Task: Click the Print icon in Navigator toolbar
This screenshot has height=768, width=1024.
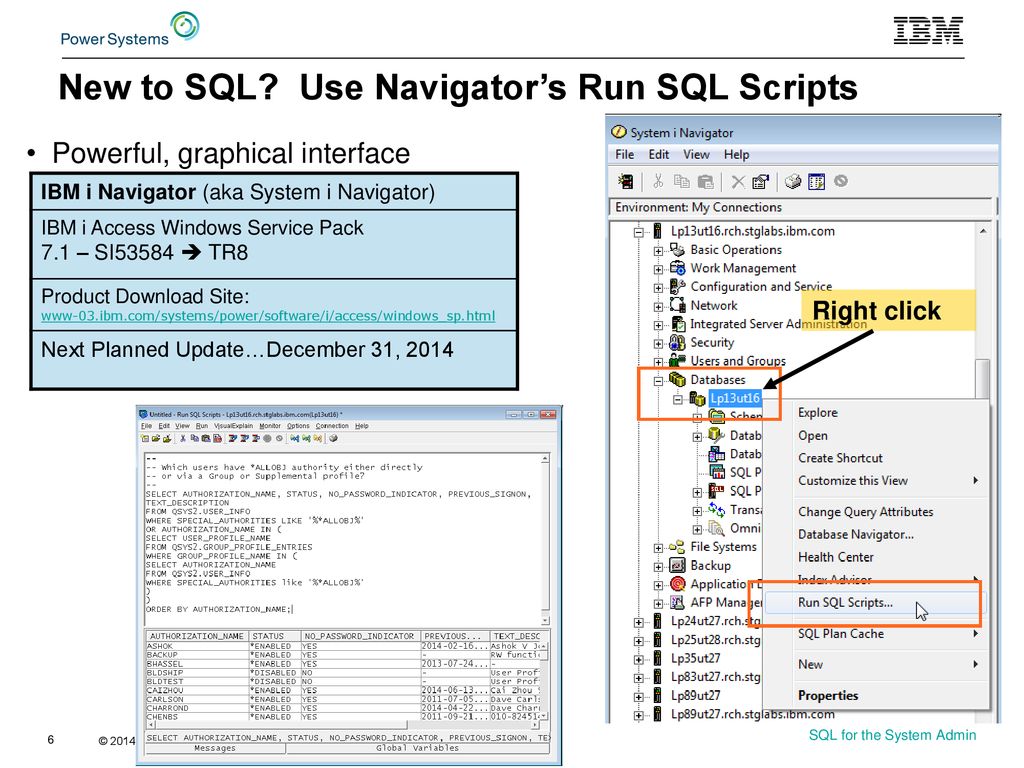Action: [793, 182]
